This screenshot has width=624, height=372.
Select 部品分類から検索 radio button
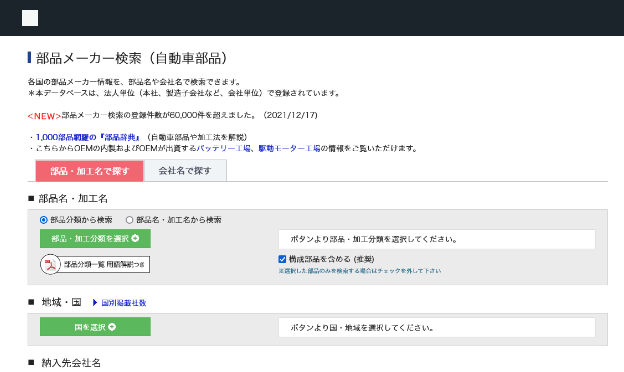click(x=44, y=220)
